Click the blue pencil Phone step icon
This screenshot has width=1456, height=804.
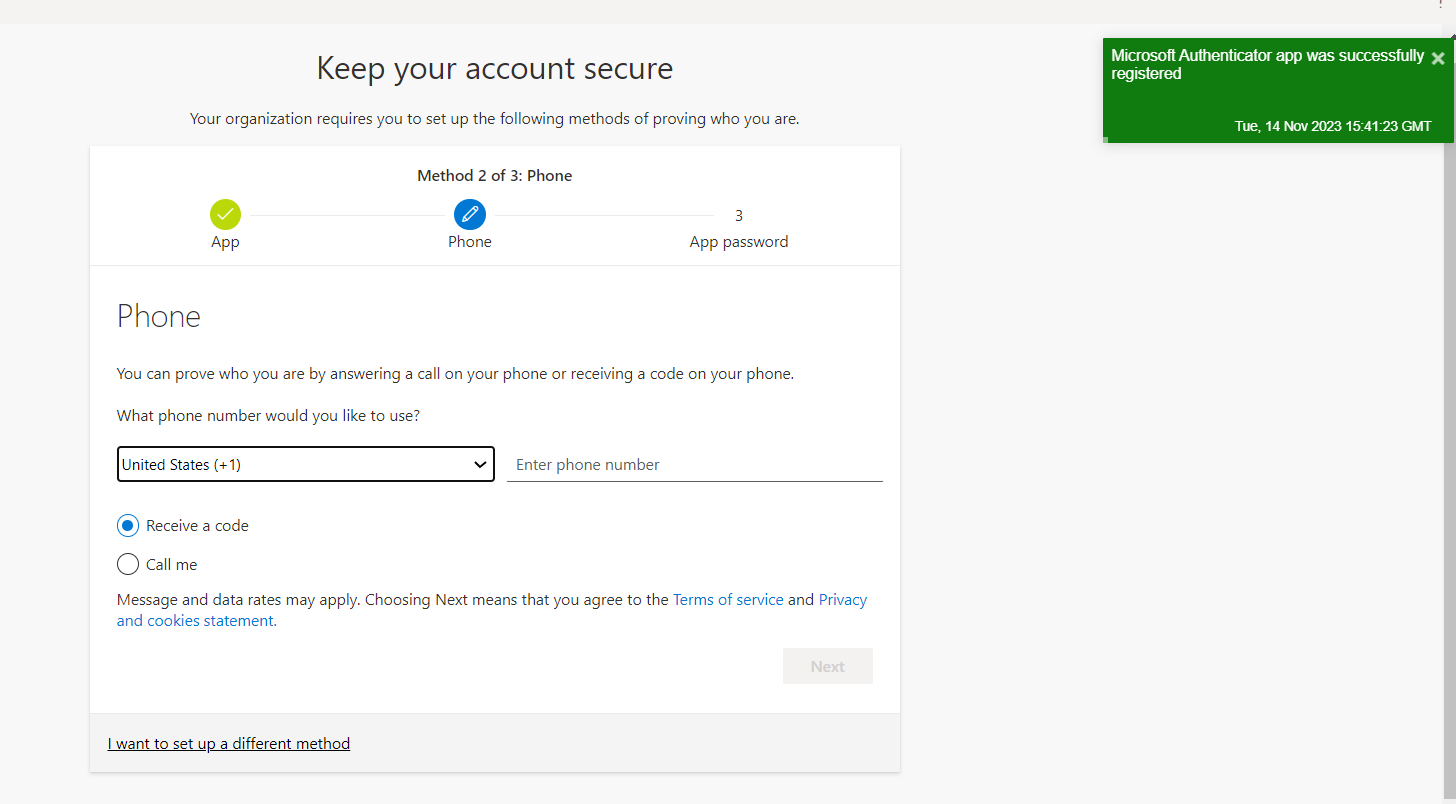(x=469, y=215)
